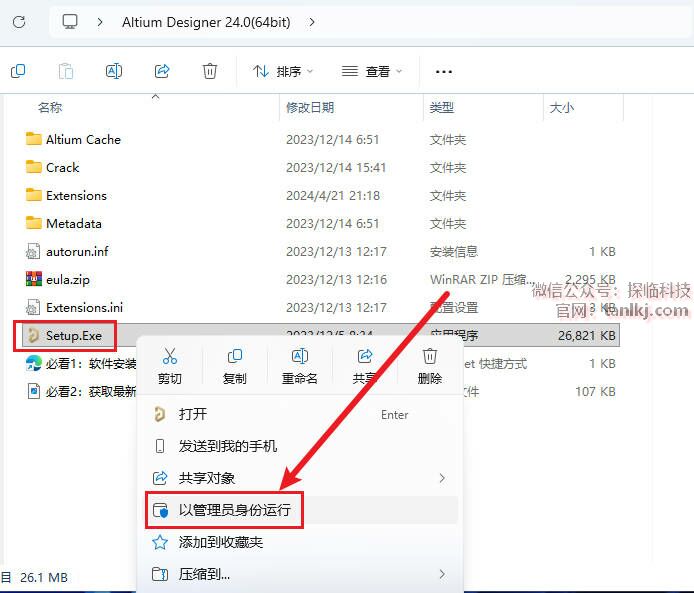
Task: Select the 必看1 shortcut file
Action: (x=91, y=364)
